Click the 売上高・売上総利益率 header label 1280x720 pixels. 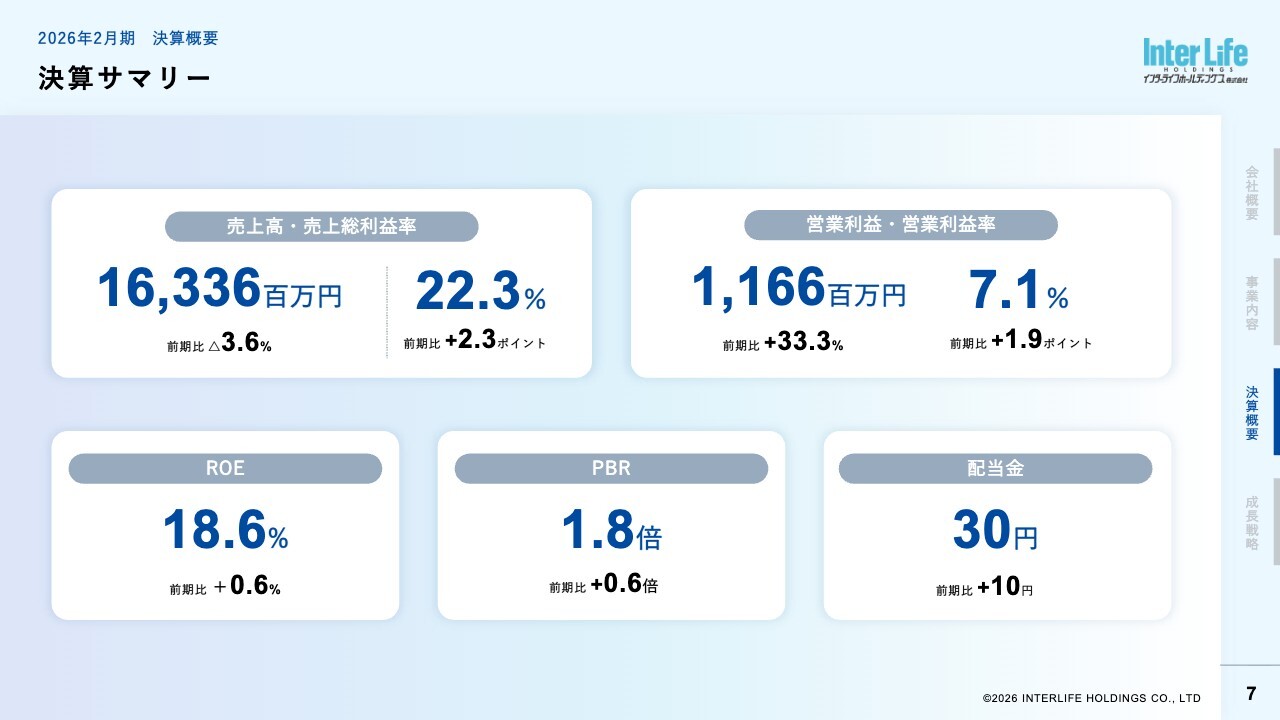point(321,227)
